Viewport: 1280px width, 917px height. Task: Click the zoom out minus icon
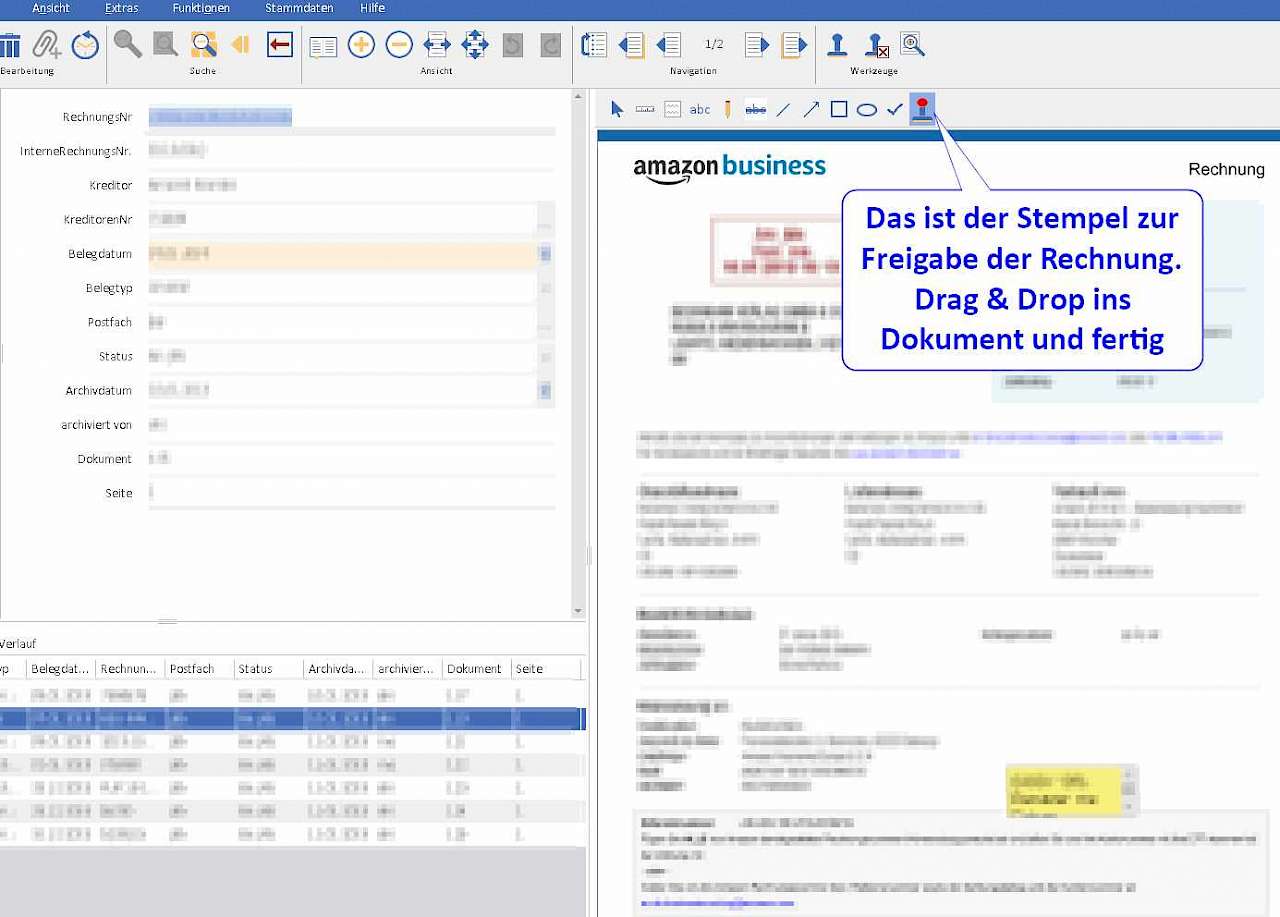coord(399,44)
